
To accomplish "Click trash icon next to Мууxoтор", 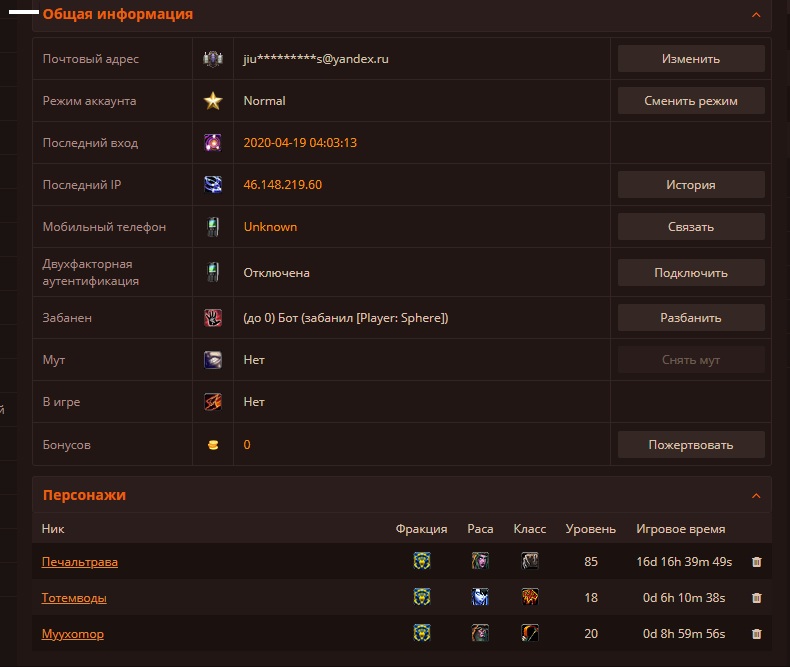I will point(756,634).
